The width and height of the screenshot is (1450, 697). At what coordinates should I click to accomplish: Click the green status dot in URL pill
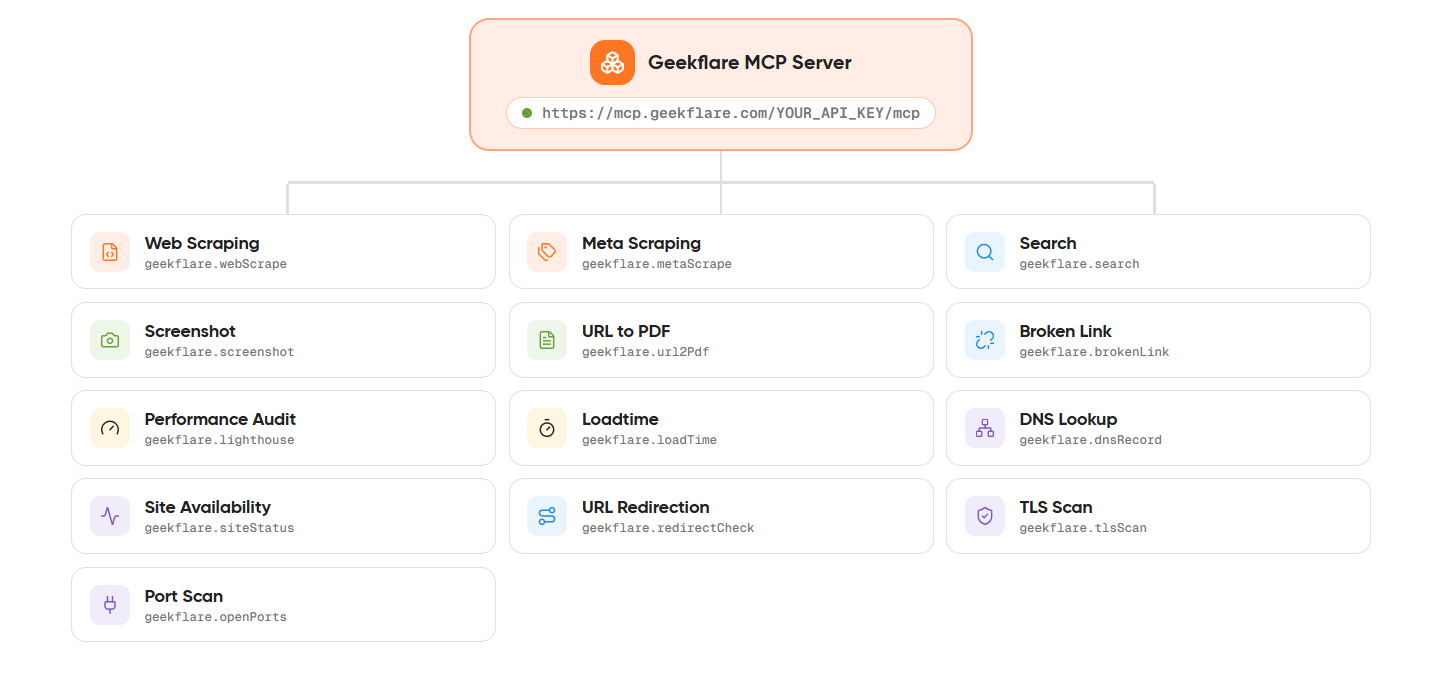coord(527,113)
